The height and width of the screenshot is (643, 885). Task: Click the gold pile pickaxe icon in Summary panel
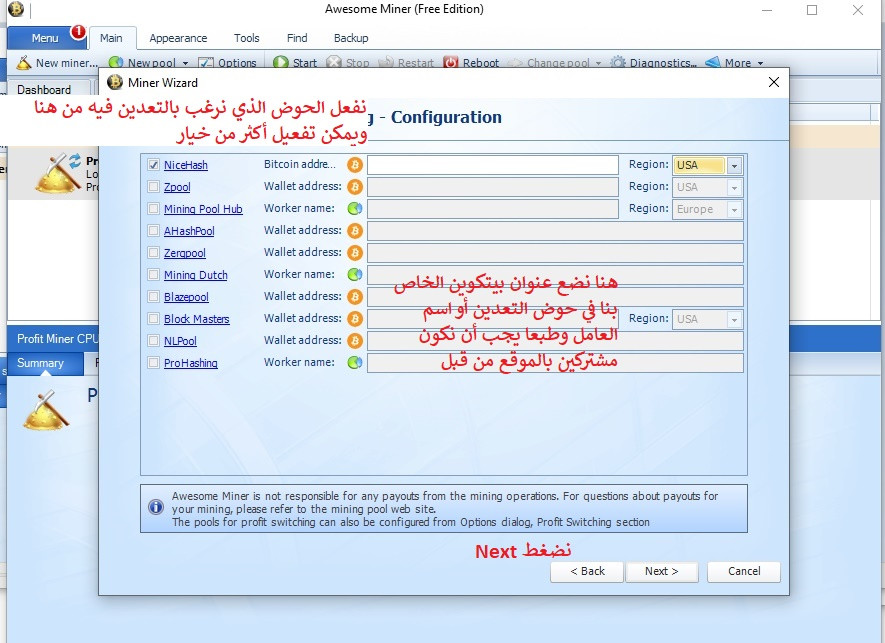(x=46, y=410)
